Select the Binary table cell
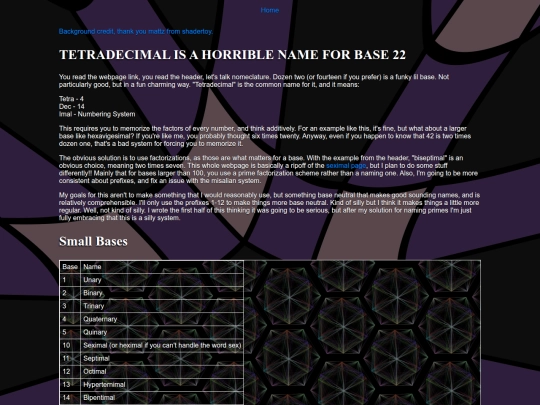This screenshot has width=540, height=405. click(x=162, y=293)
